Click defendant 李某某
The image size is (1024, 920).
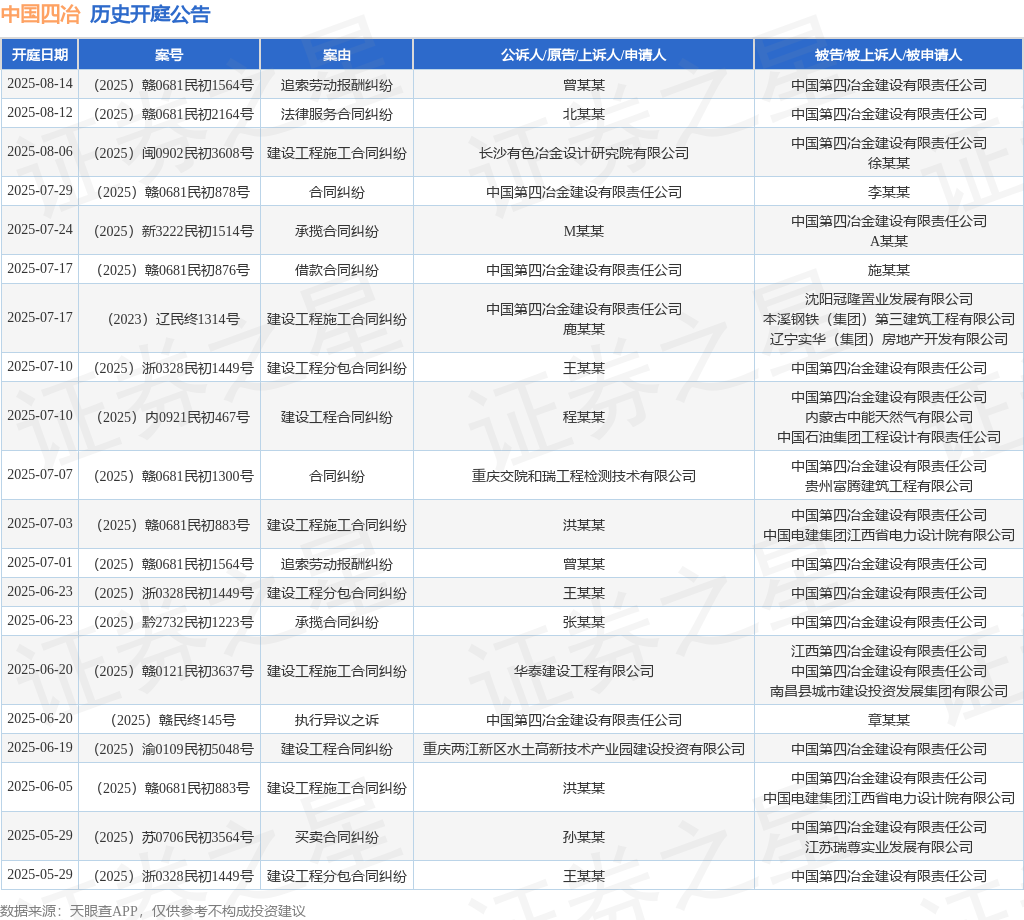pos(889,192)
